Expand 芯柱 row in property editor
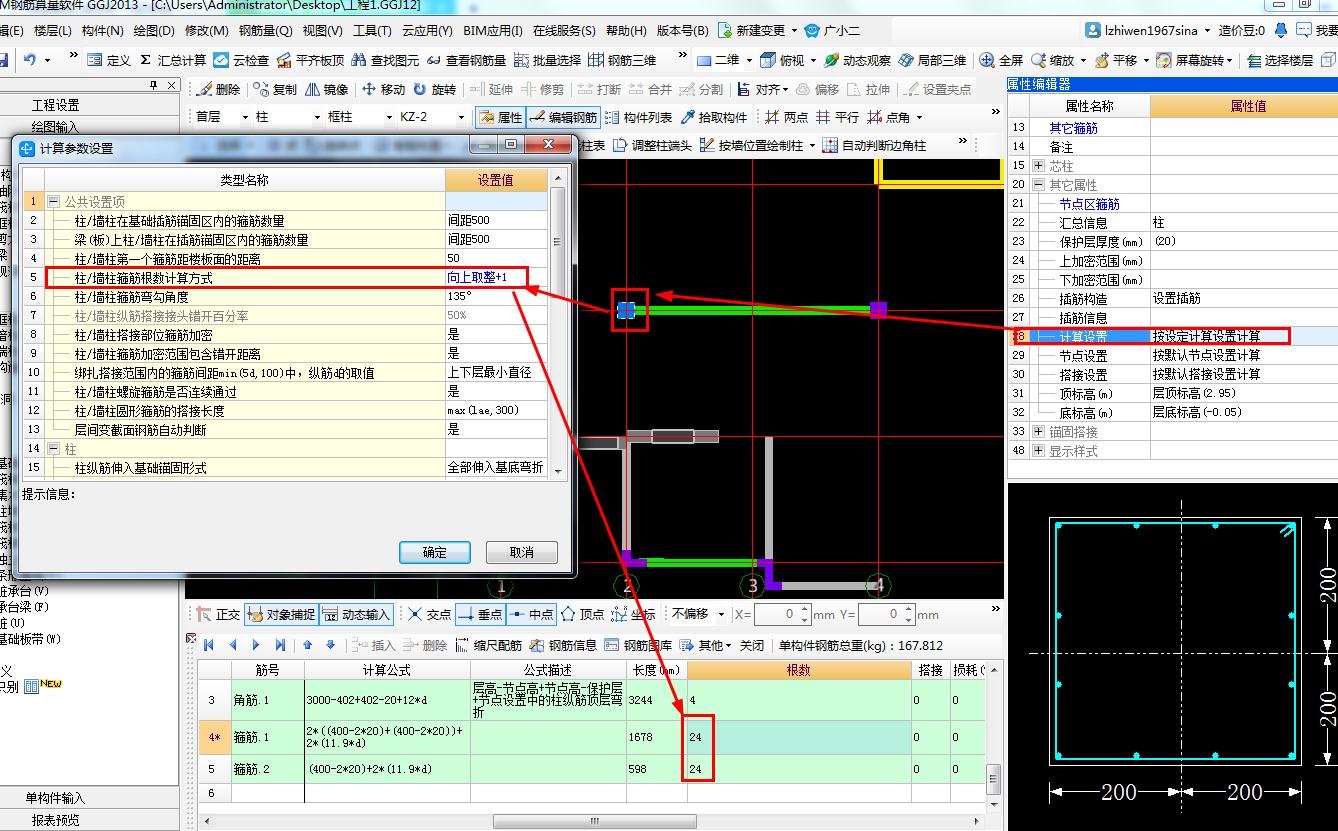 (x=1038, y=165)
